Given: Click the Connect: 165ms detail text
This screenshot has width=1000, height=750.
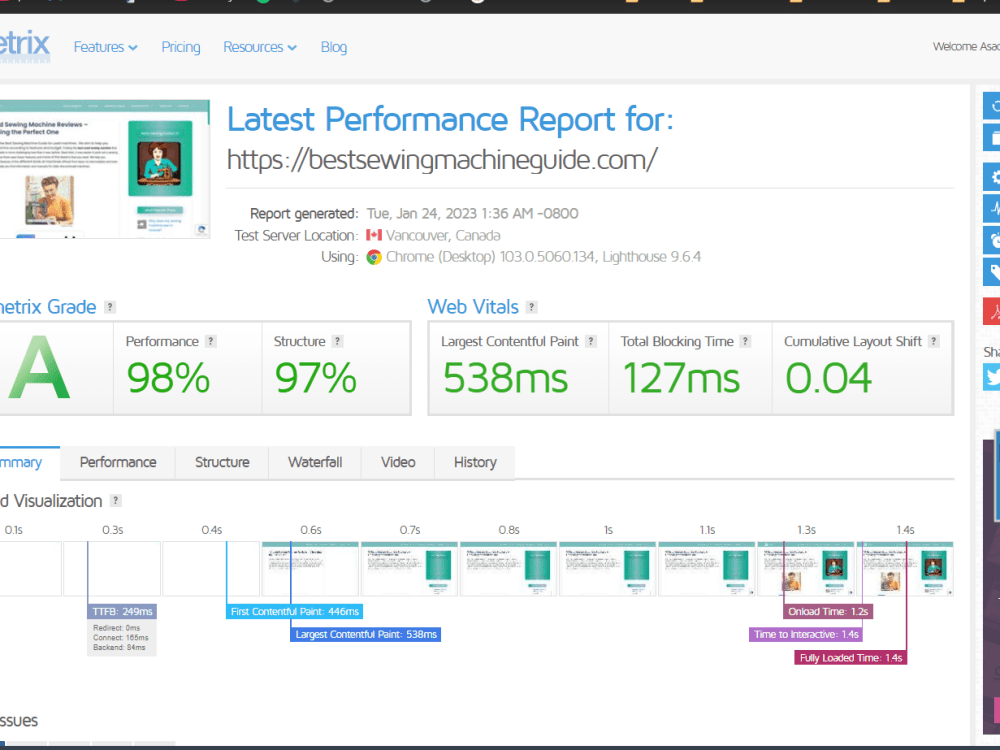Looking at the screenshot, I should 121,638.
